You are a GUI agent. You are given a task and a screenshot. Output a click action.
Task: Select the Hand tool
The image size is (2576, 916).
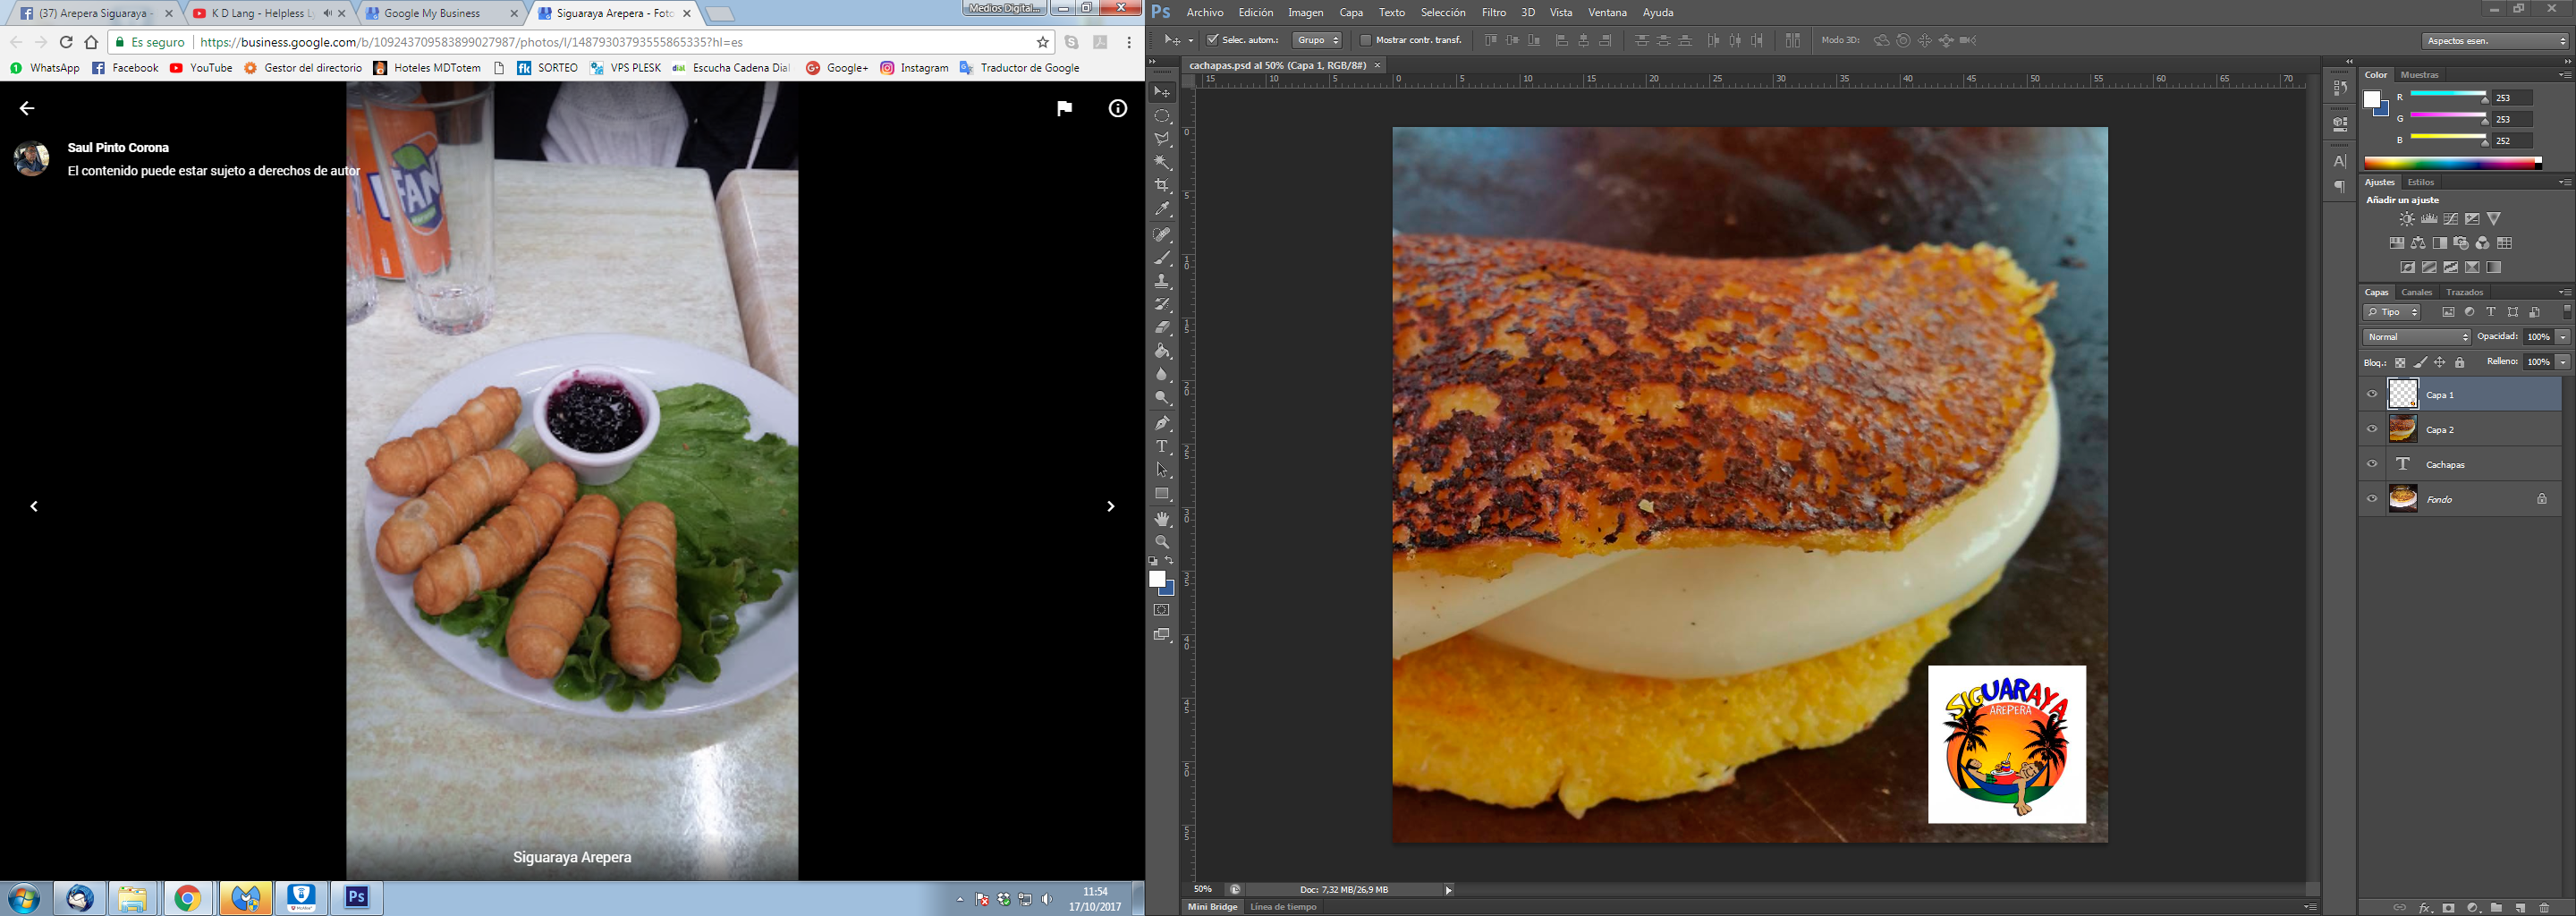tap(1162, 519)
